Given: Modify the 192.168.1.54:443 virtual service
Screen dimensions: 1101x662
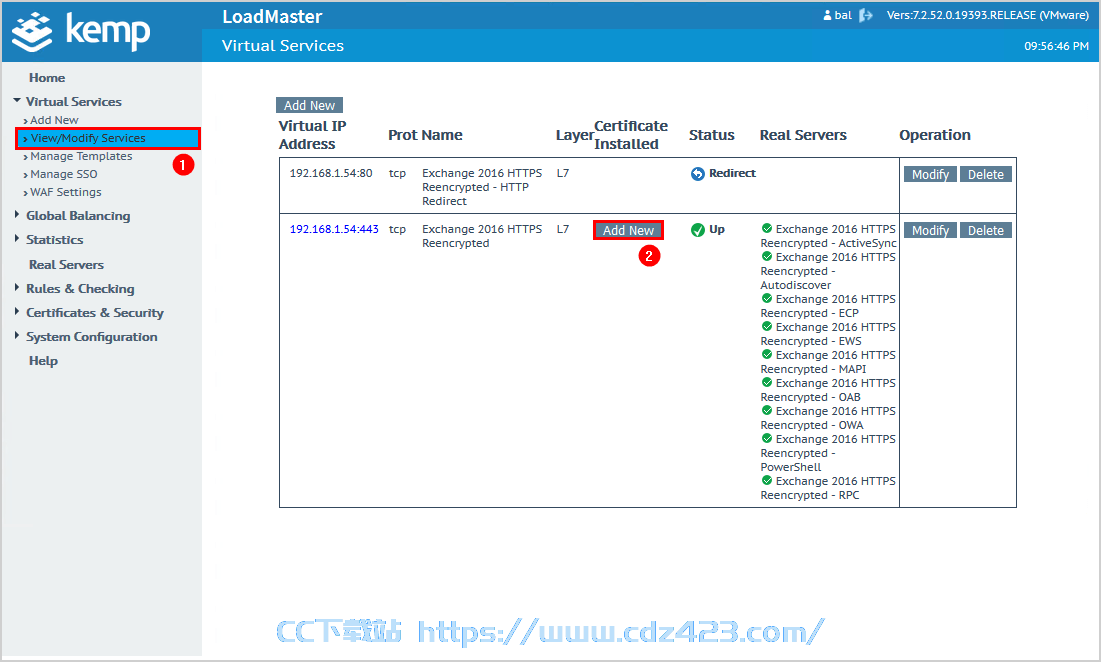Looking at the screenshot, I should (x=930, y=230).
